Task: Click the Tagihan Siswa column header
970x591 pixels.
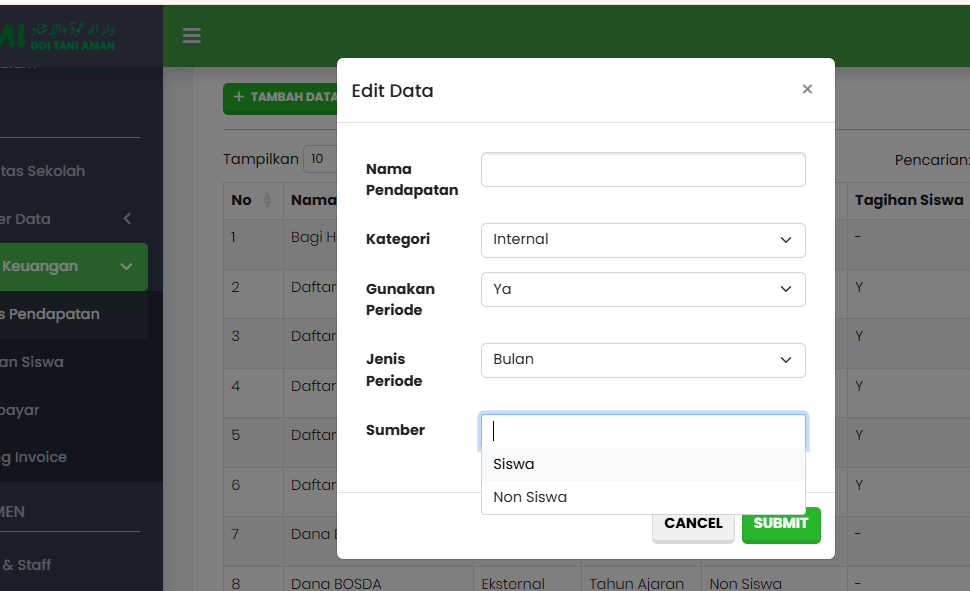Action: pyautogui.click(x=908, y=200)
